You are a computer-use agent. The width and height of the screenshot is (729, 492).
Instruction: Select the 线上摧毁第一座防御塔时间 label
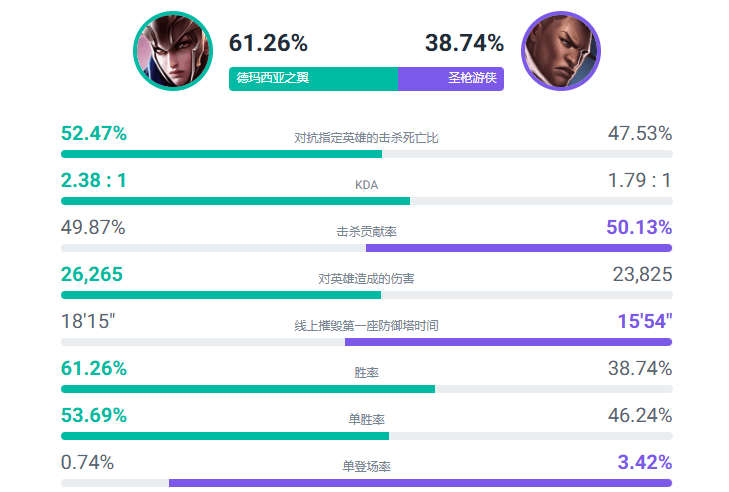coord(366,325)
